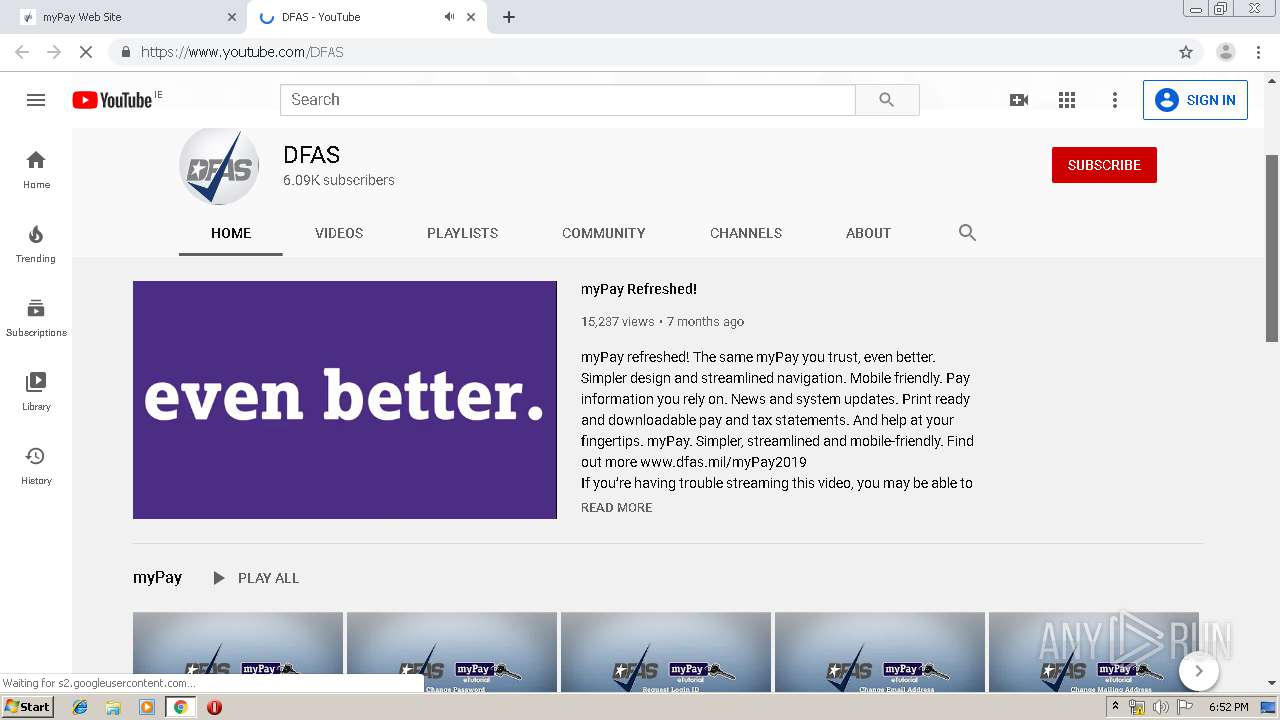Go to Home in the sidebar
The height and width of the screenshot is (720, 1280).
pos(36,169)
